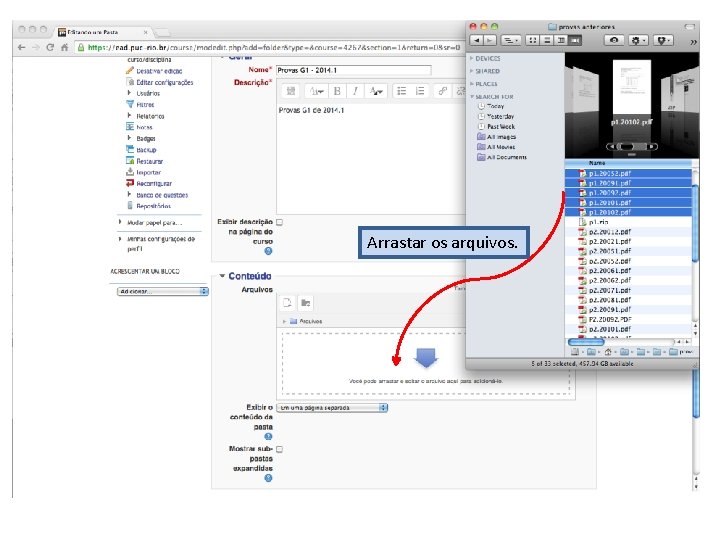Click Finder back button

477,40
